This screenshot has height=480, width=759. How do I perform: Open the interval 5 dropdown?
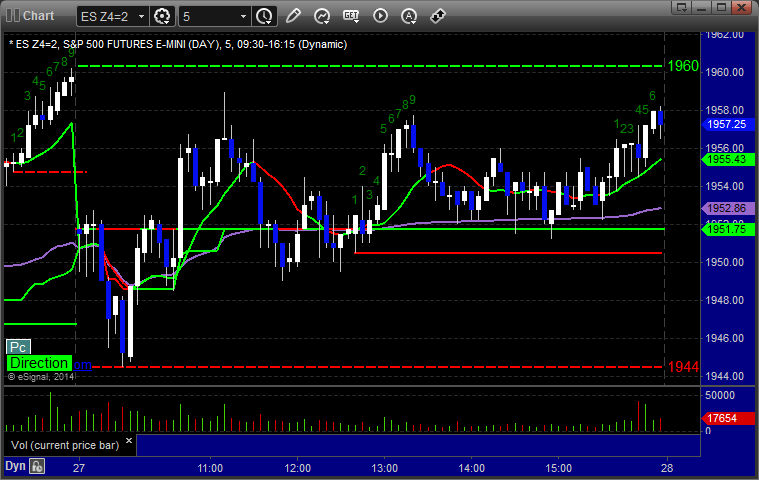[x=243, y=16]
